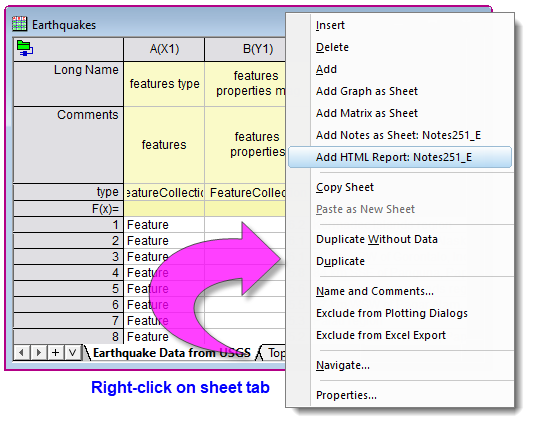533x426 pixels.
Task: Choose Duplicate Without Data
Action: [377, 239]
